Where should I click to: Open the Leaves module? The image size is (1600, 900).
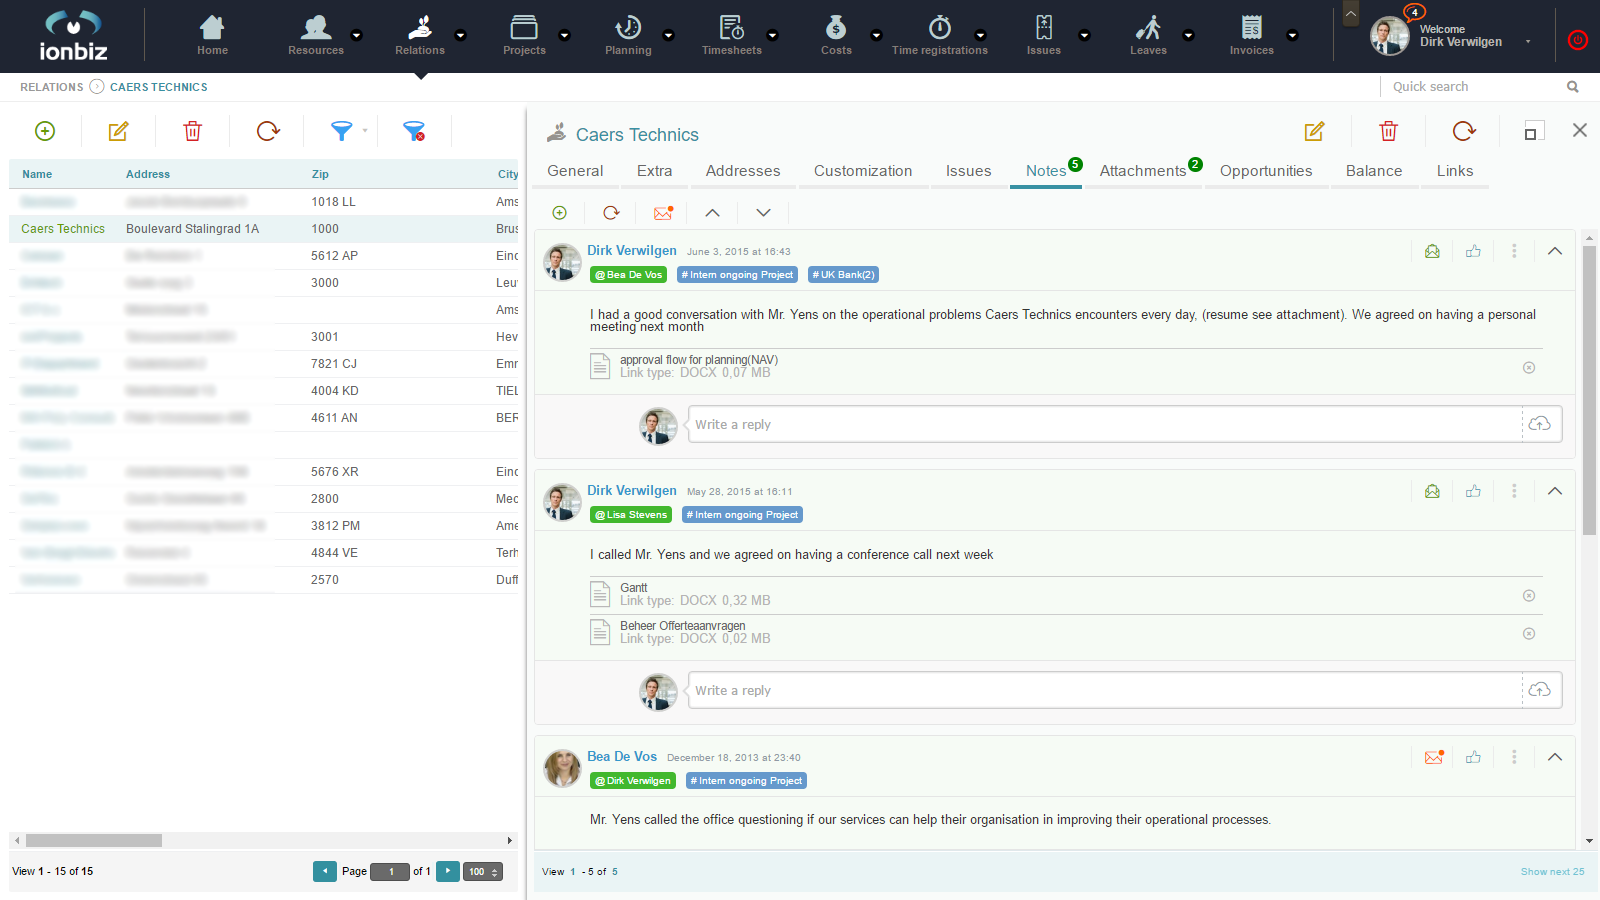[x=1148, y=35]
